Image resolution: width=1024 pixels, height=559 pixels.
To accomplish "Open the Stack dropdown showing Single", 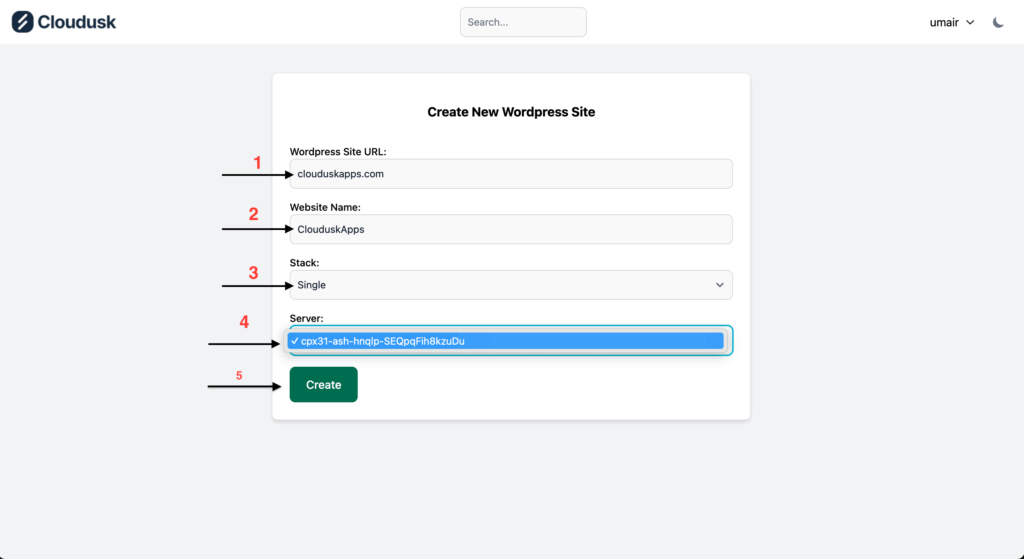I will [510, 285].
